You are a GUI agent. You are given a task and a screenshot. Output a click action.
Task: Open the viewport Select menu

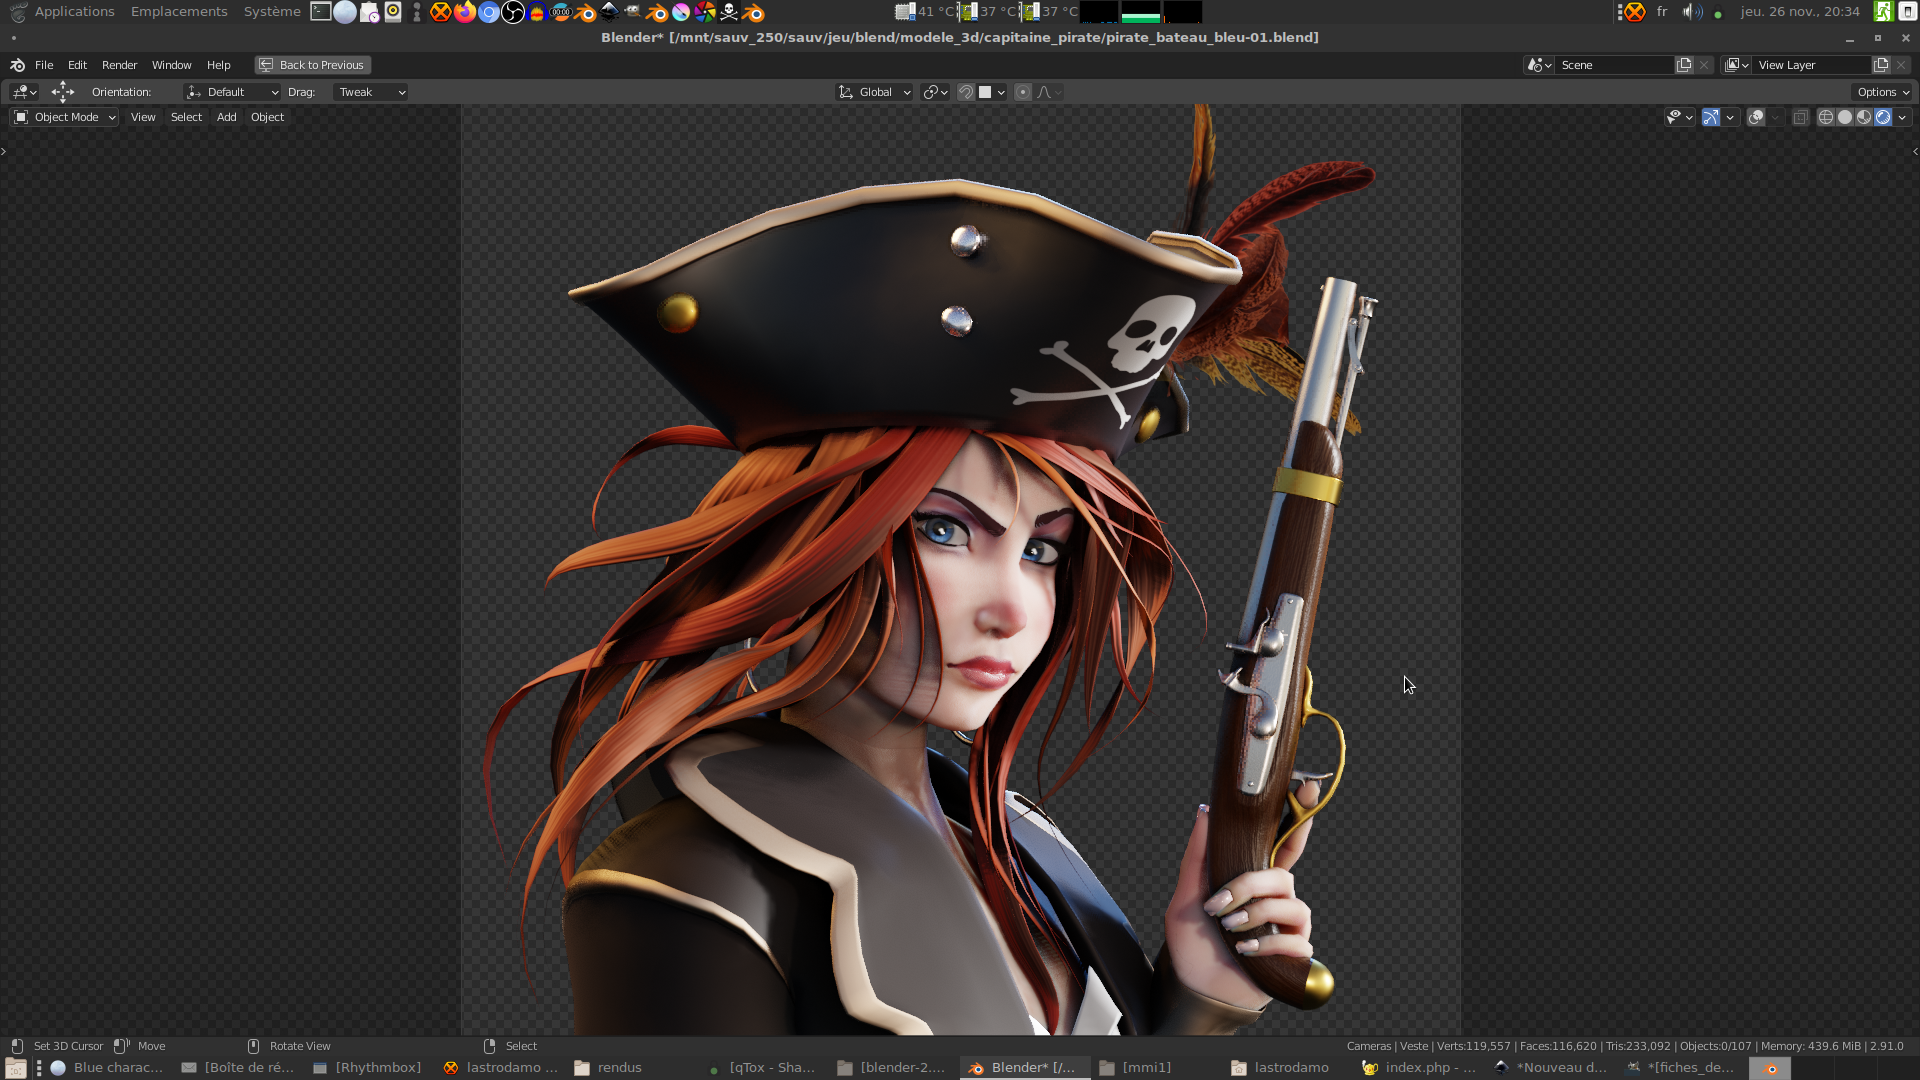pyautogui.click(x=186, y=117)
